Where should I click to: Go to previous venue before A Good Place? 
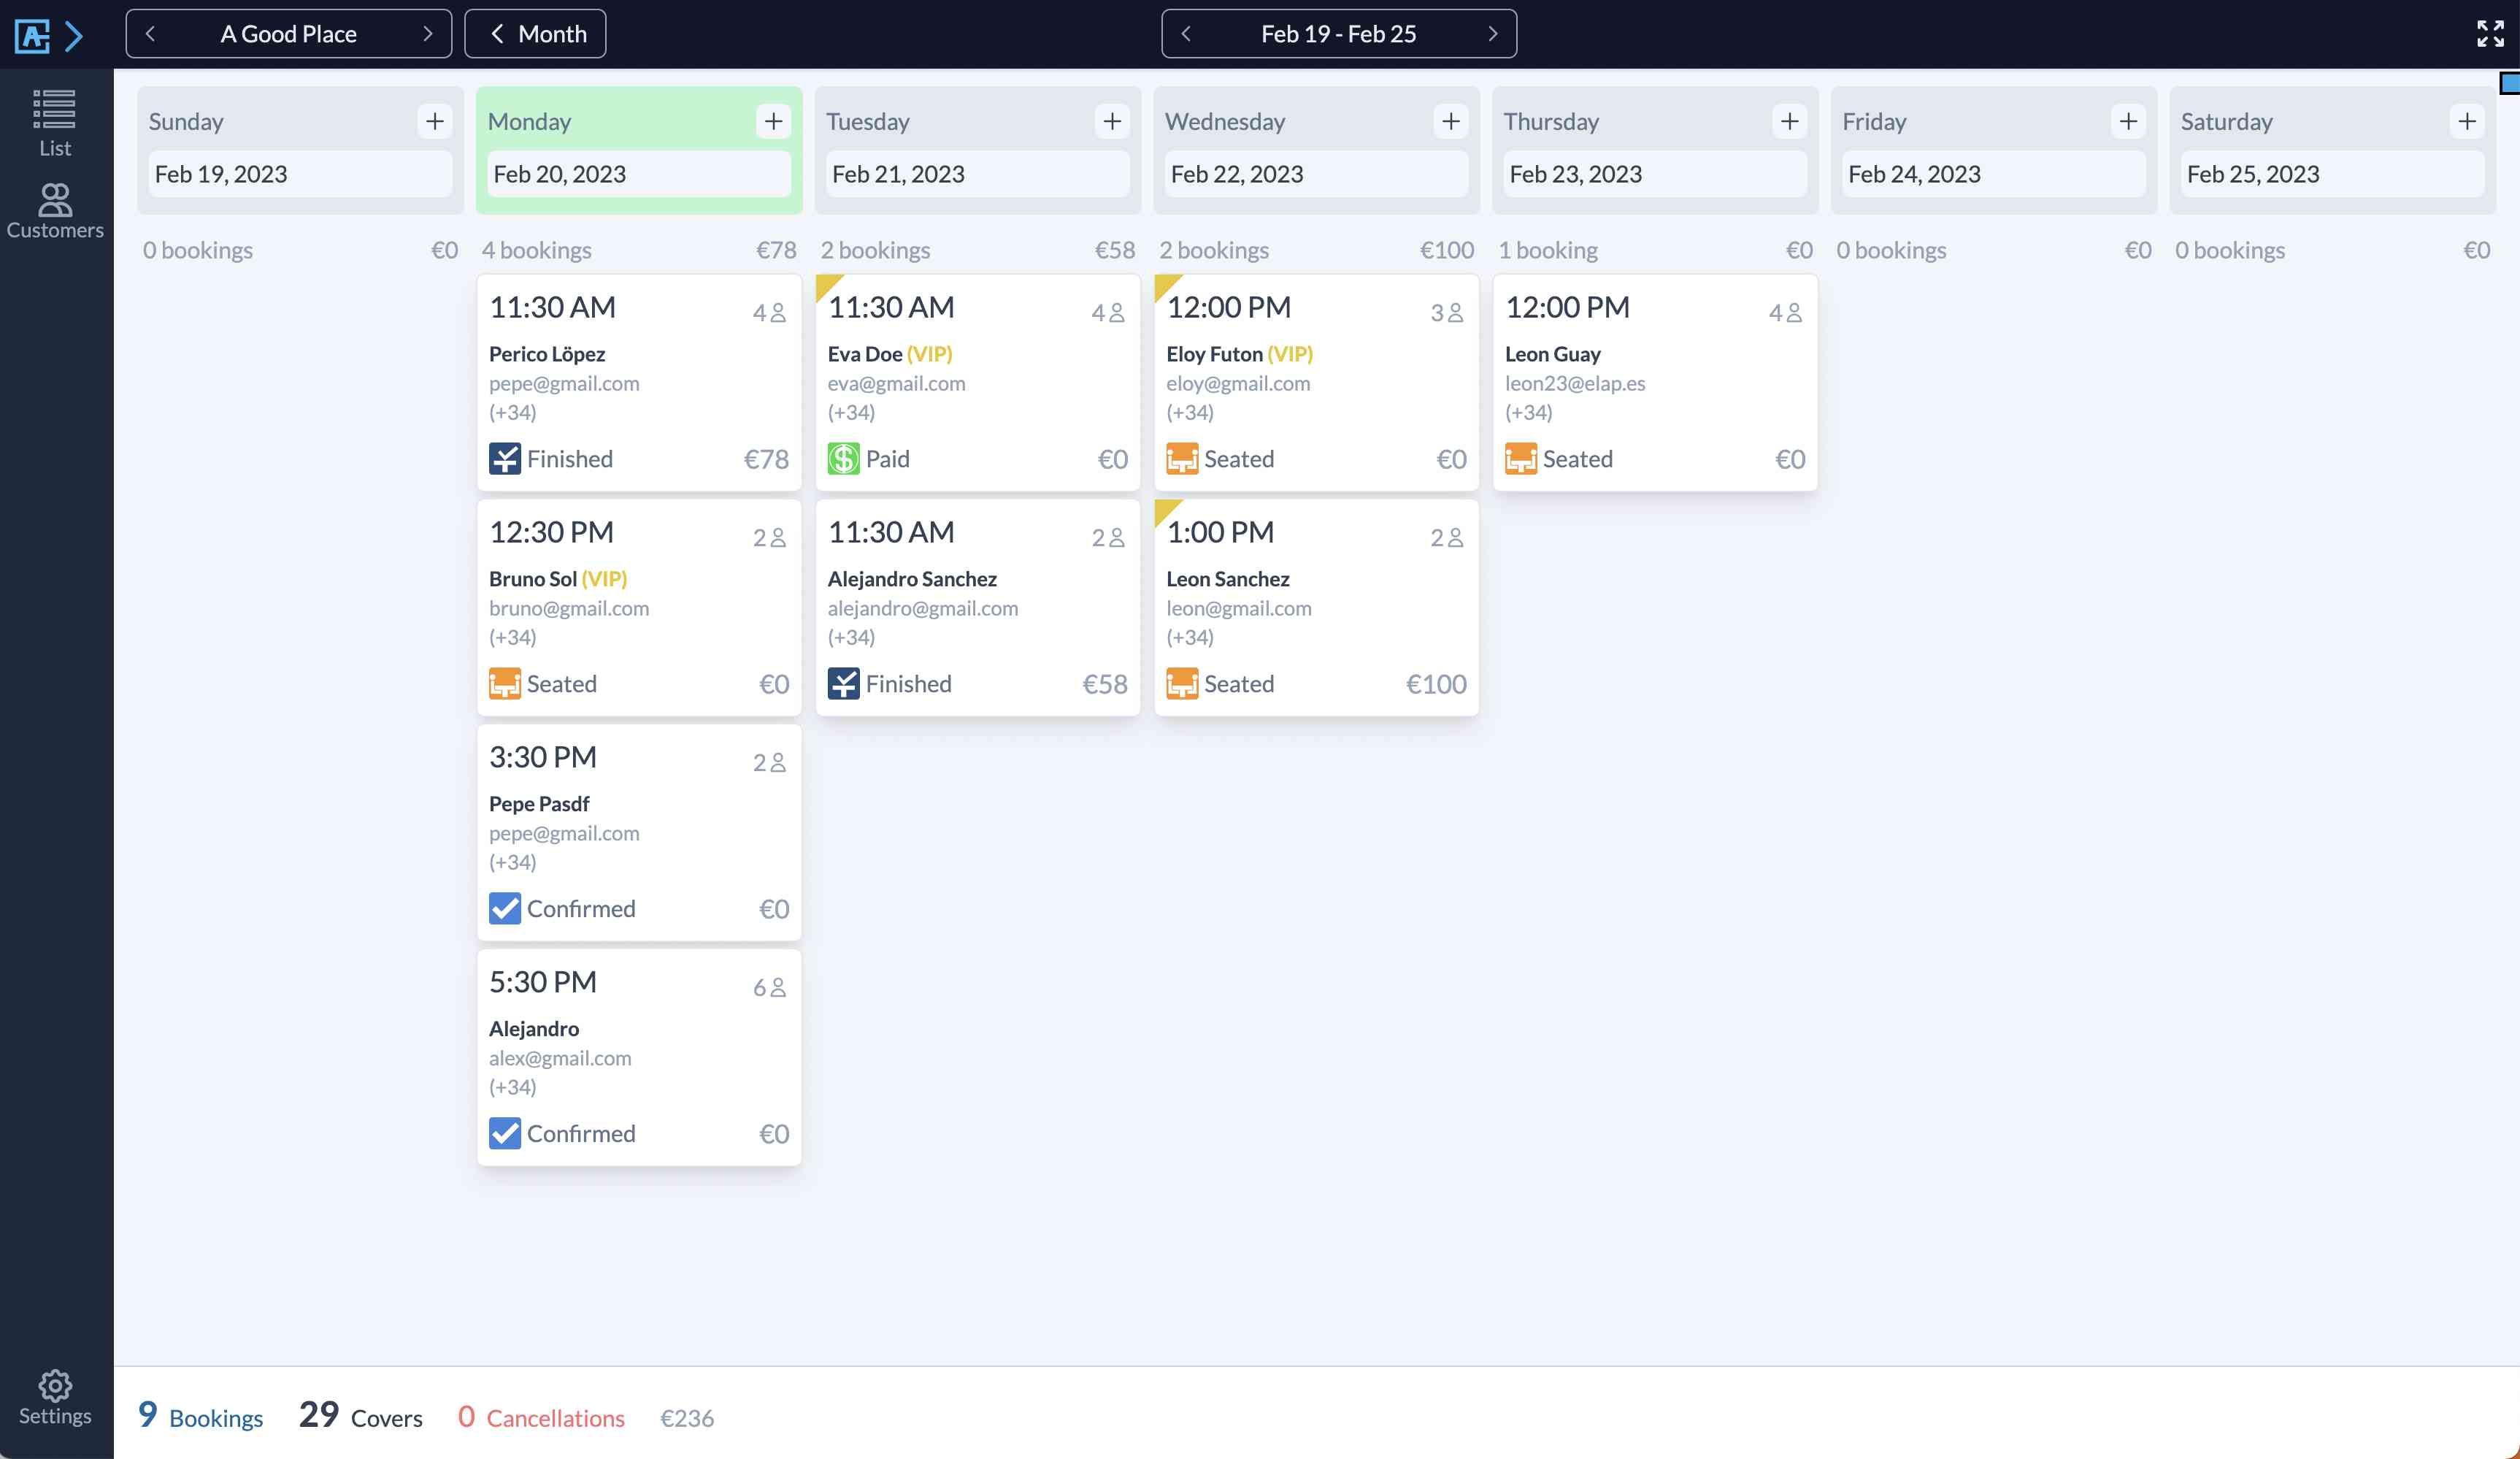click(150, 34)
